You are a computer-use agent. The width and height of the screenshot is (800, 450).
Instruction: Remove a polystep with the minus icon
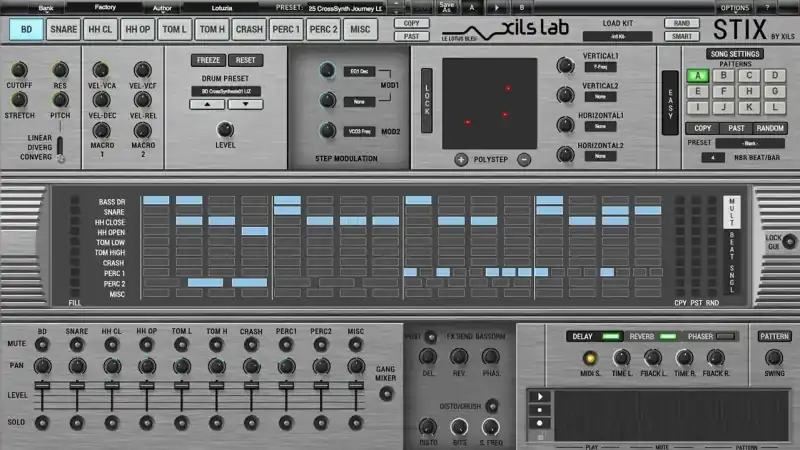(524, 160)
